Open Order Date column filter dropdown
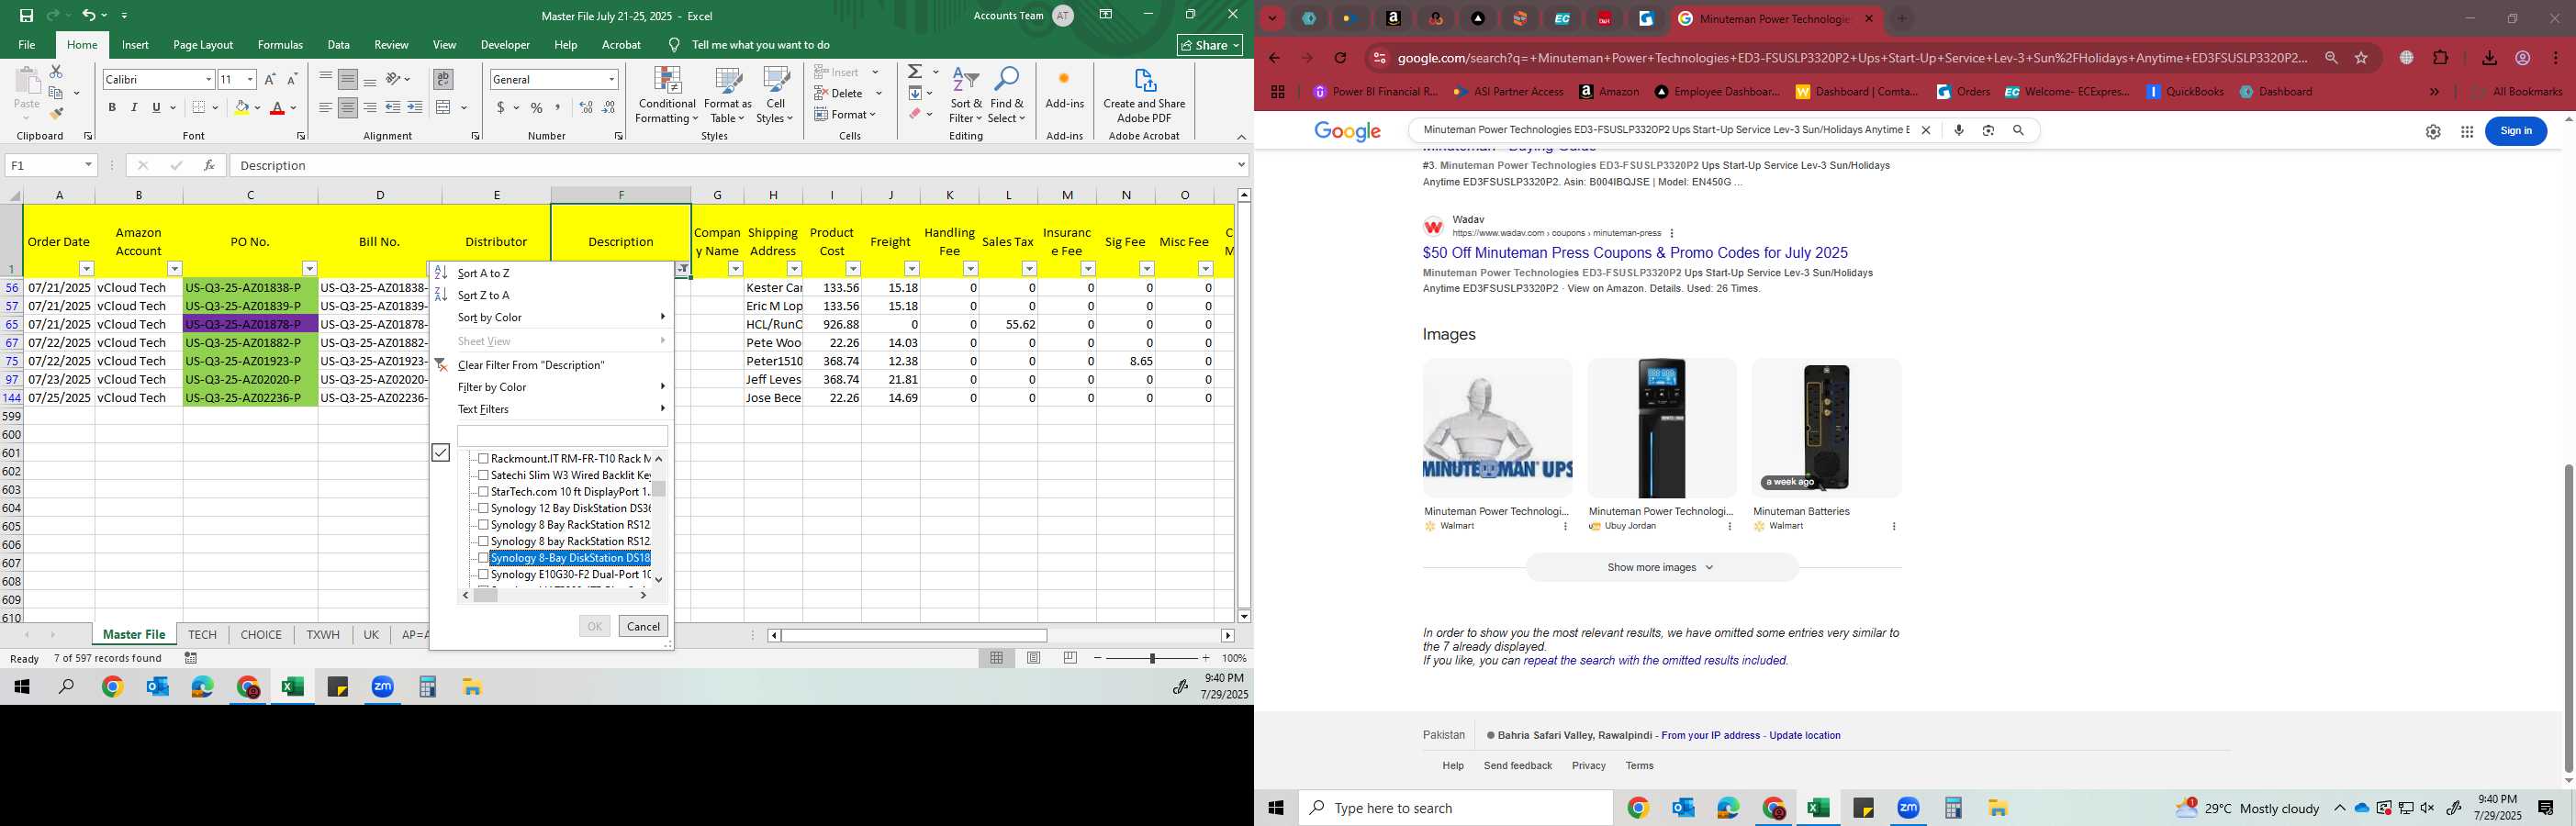2576x826 pixels. [86, 268]
